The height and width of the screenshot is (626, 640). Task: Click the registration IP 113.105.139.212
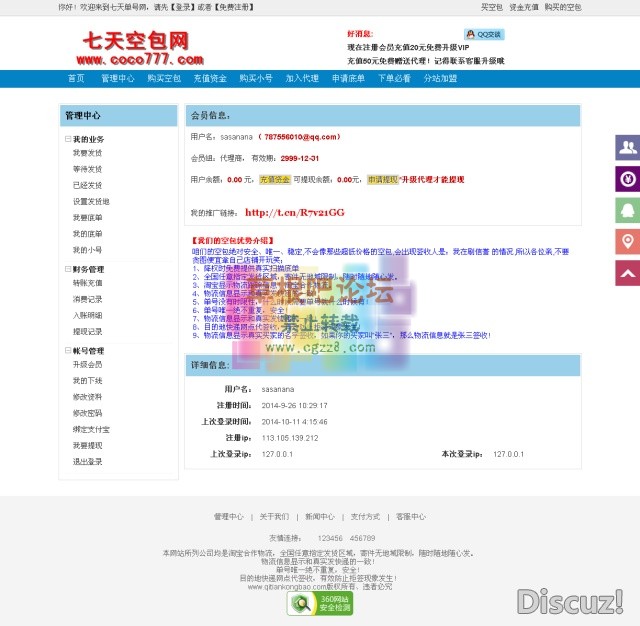290,438
